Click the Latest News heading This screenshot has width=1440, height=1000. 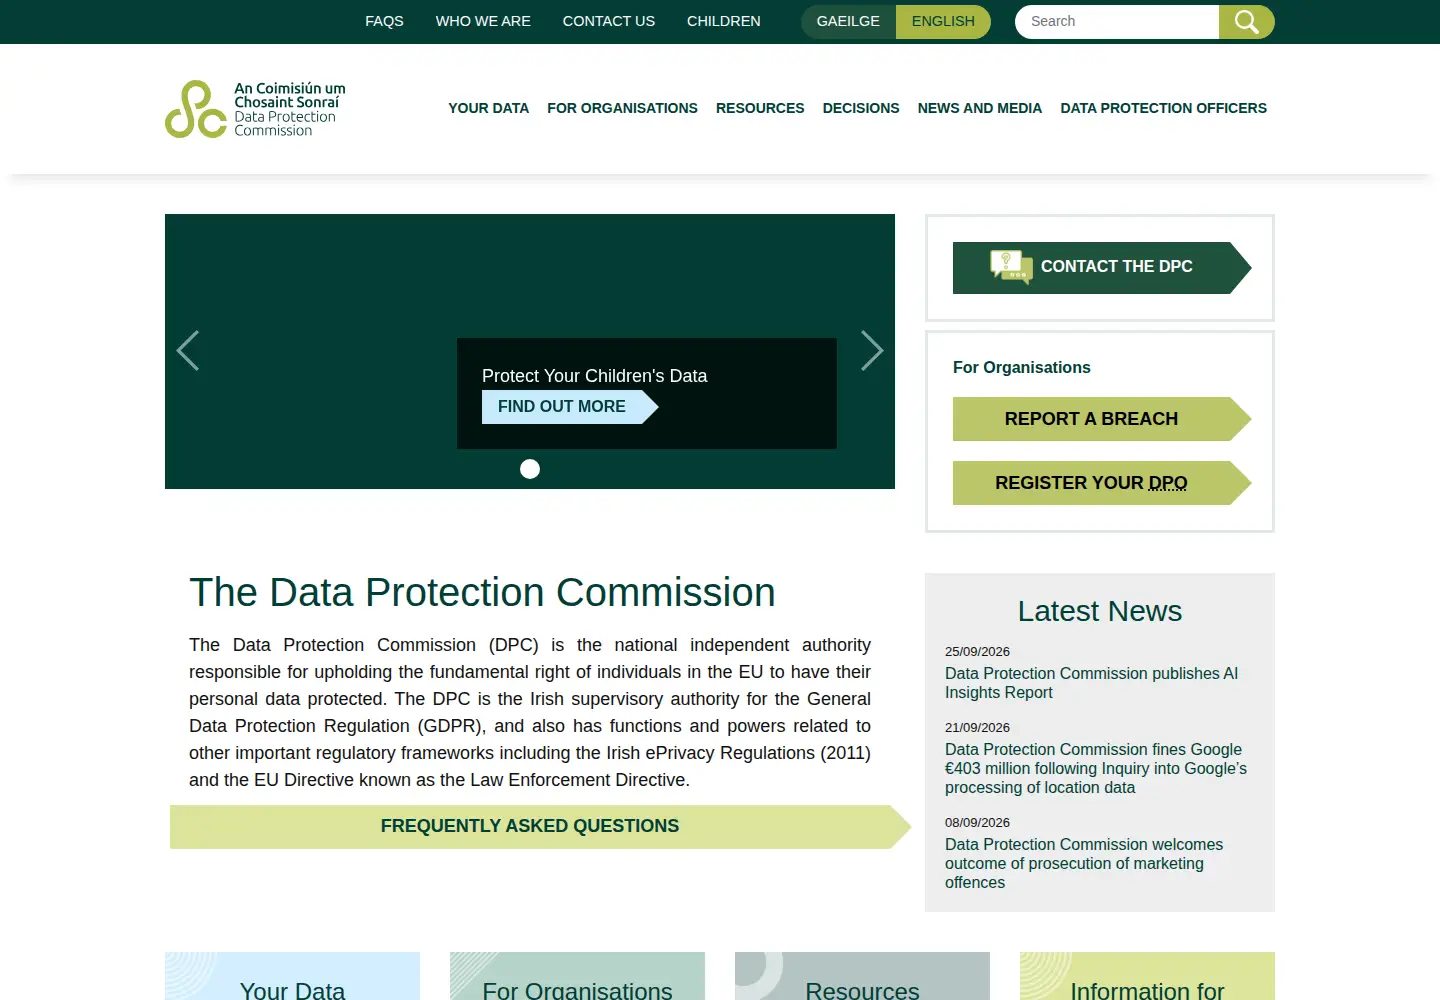point(1100,611)
